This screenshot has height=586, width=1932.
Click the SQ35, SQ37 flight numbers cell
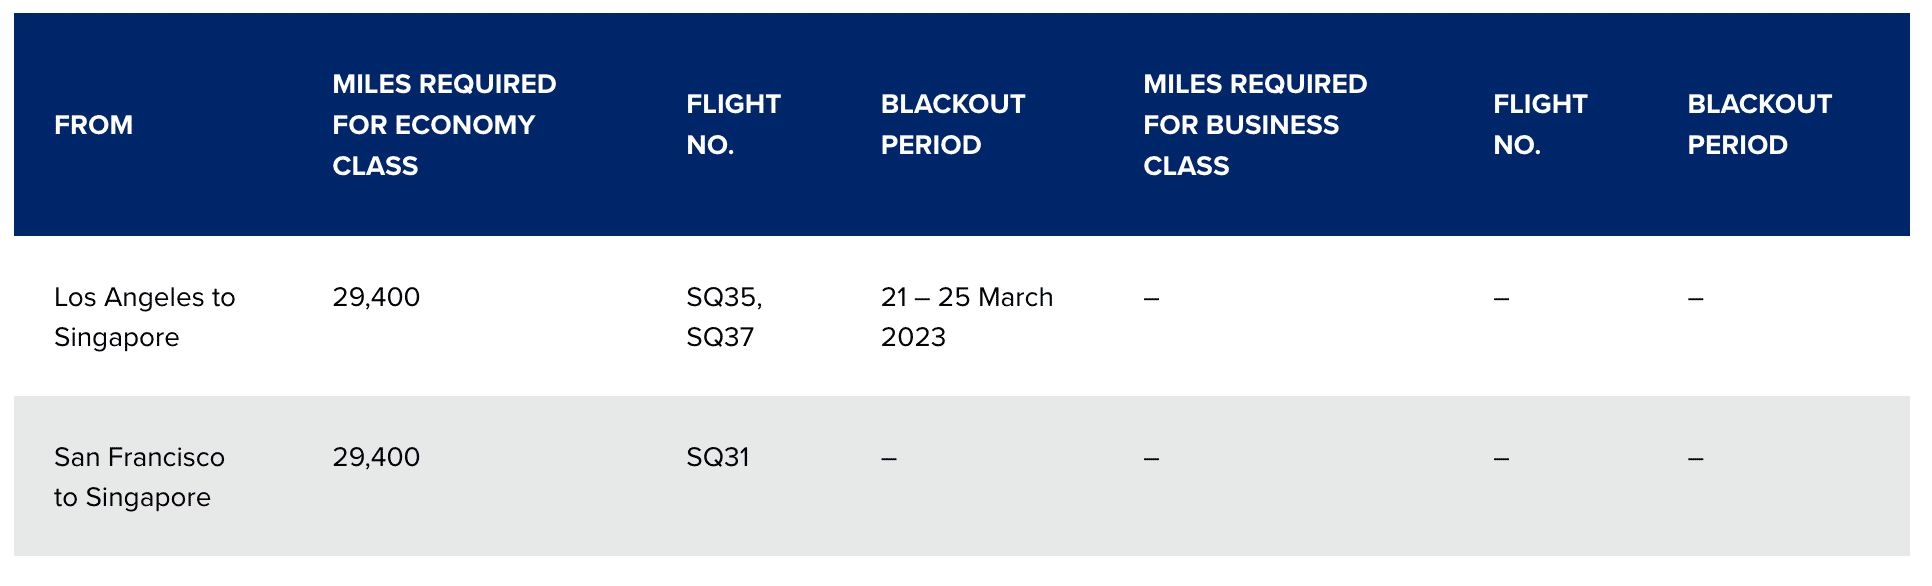723,317
